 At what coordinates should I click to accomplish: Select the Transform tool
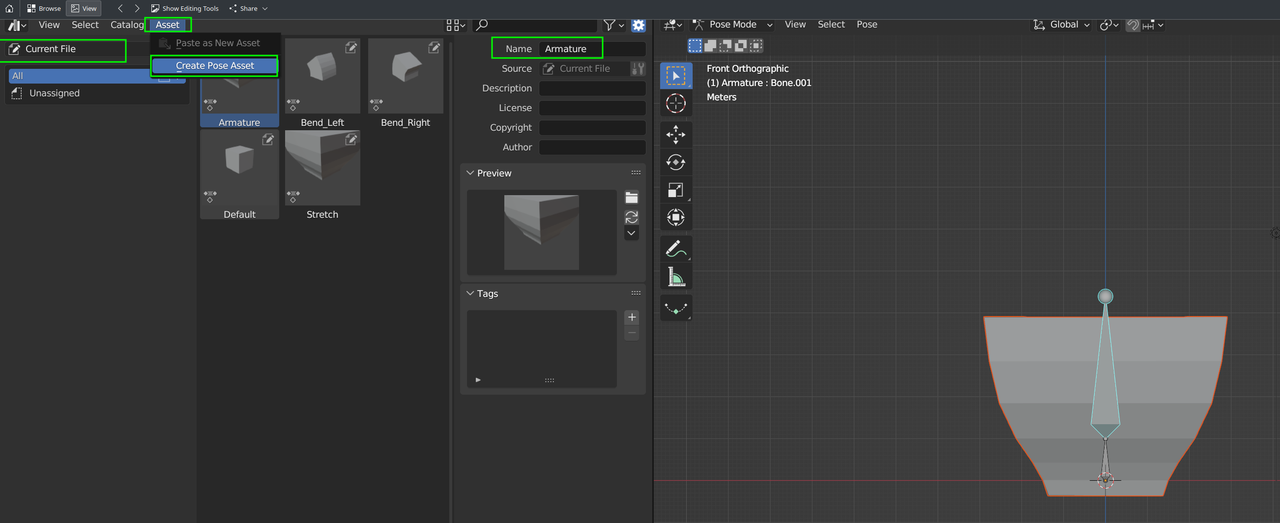click(675, 218)
